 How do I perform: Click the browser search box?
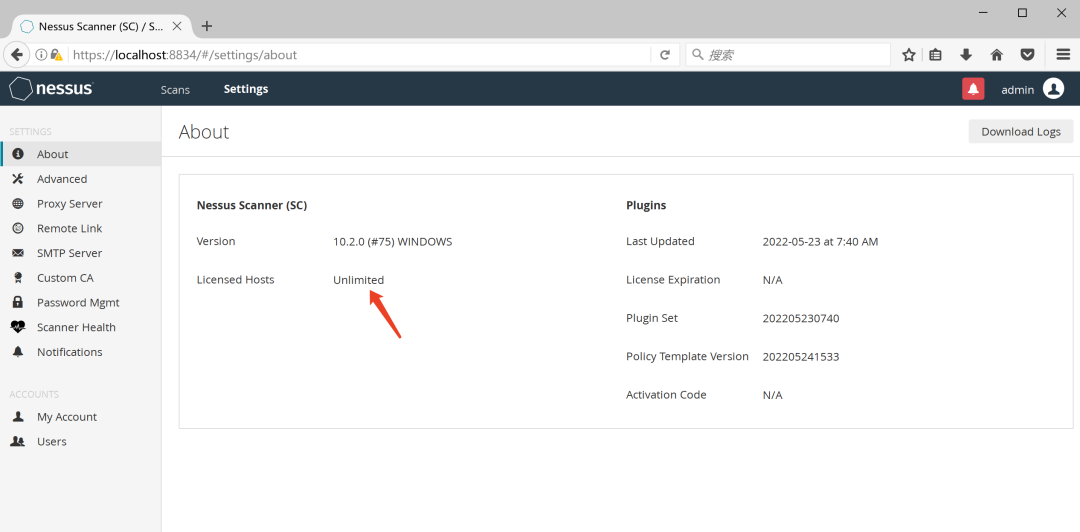point(788,54)
